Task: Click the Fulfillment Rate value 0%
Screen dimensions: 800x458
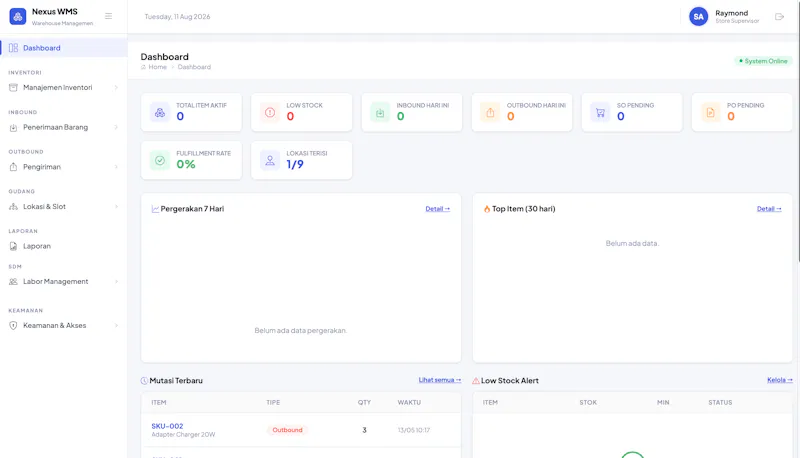Action: (x=186, y=164)
